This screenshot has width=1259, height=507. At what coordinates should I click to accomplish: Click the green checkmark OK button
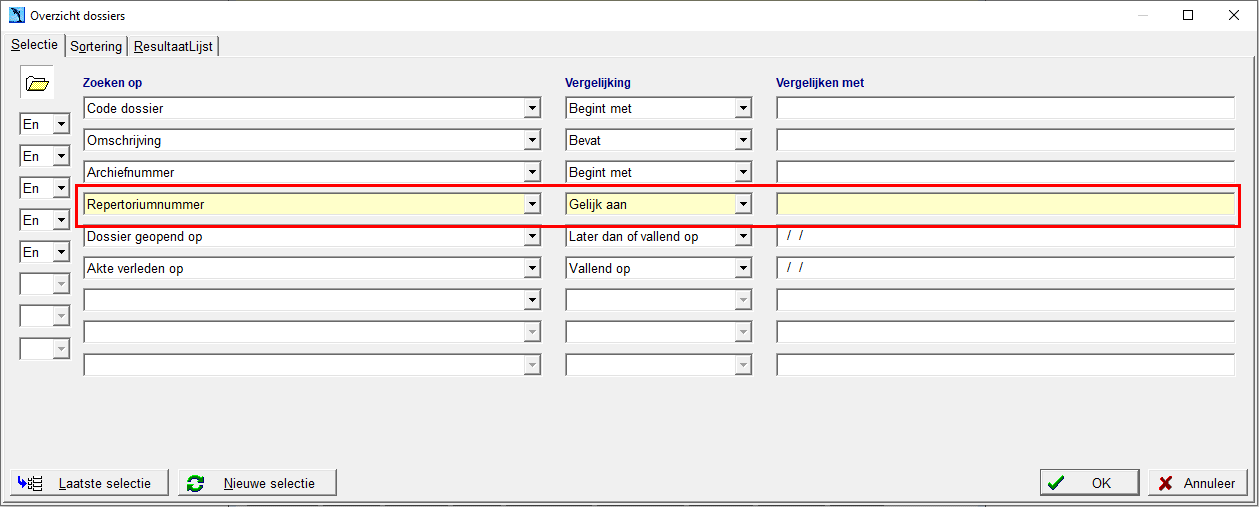point(1089,483)
